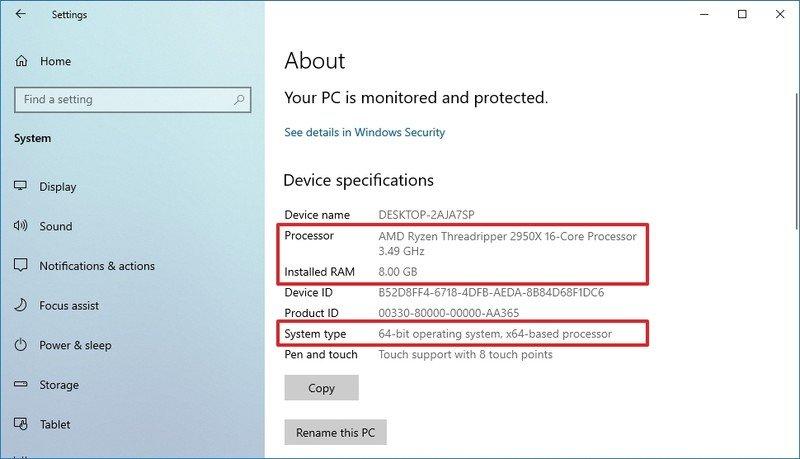Open Notifications & actions icon
The width and height of the screenshot is (800, 459).
click(20, 265)
